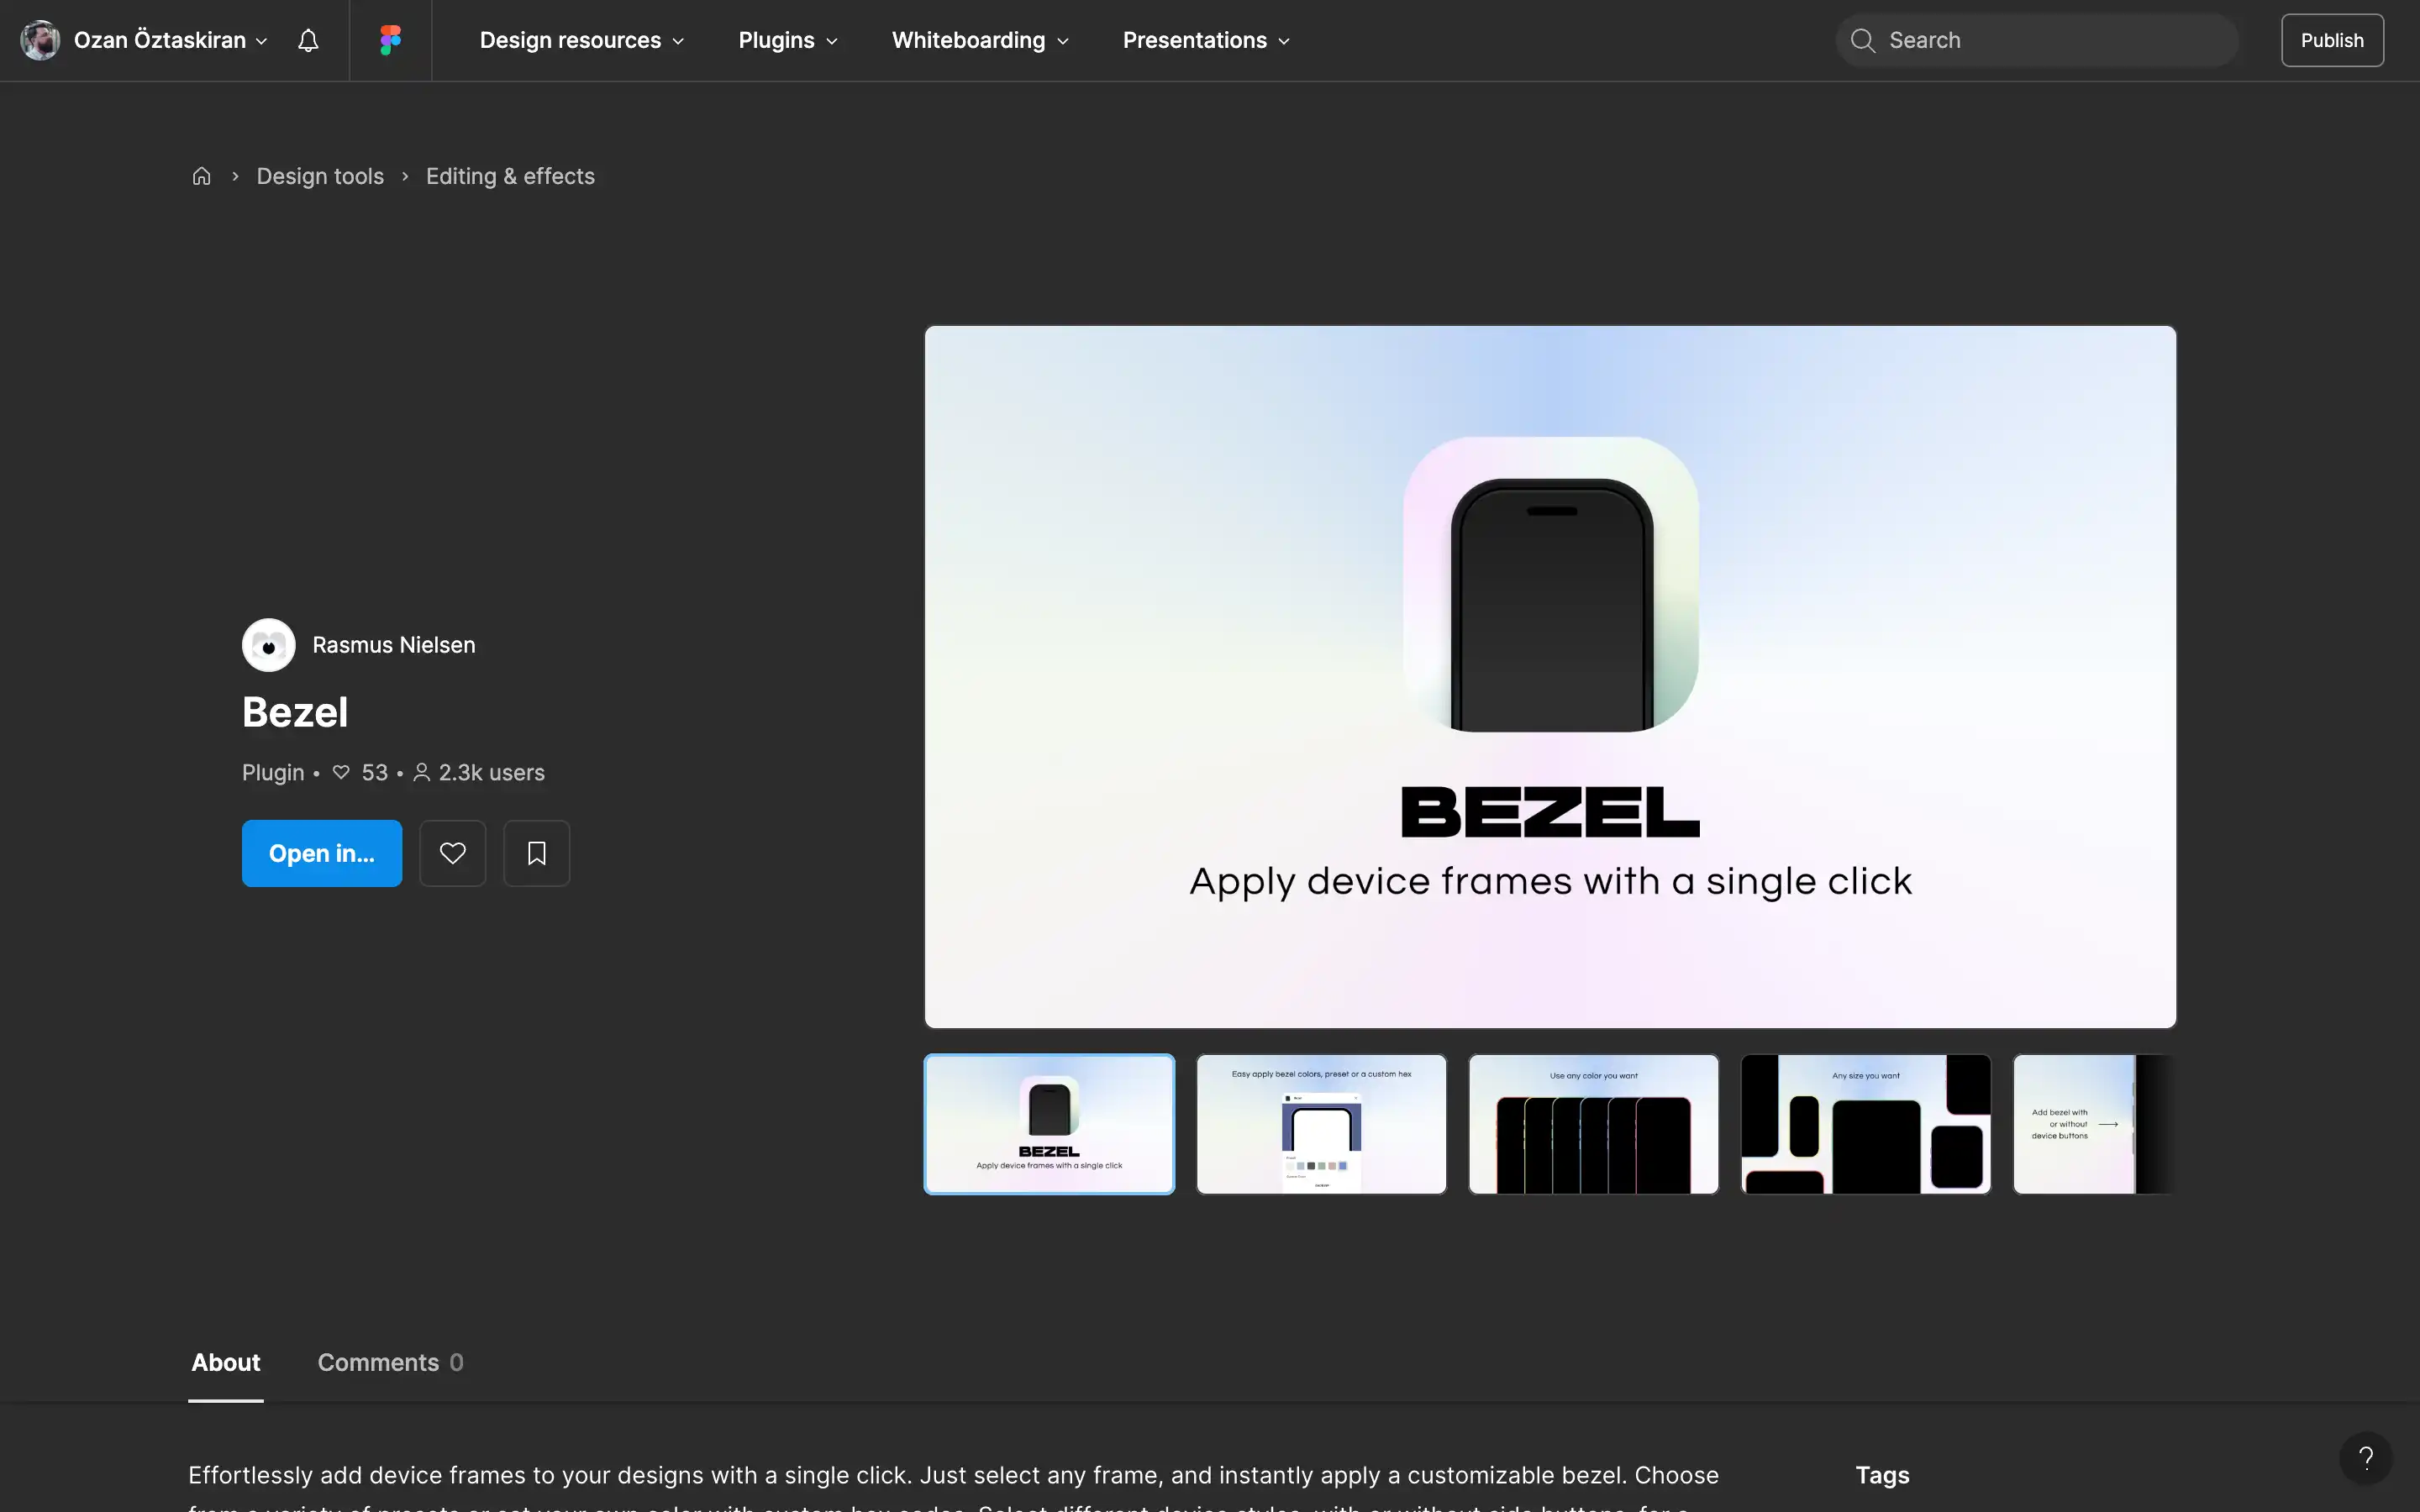
Task: Open the Plugins dropdown menu
Action: (x=788, y=40)
